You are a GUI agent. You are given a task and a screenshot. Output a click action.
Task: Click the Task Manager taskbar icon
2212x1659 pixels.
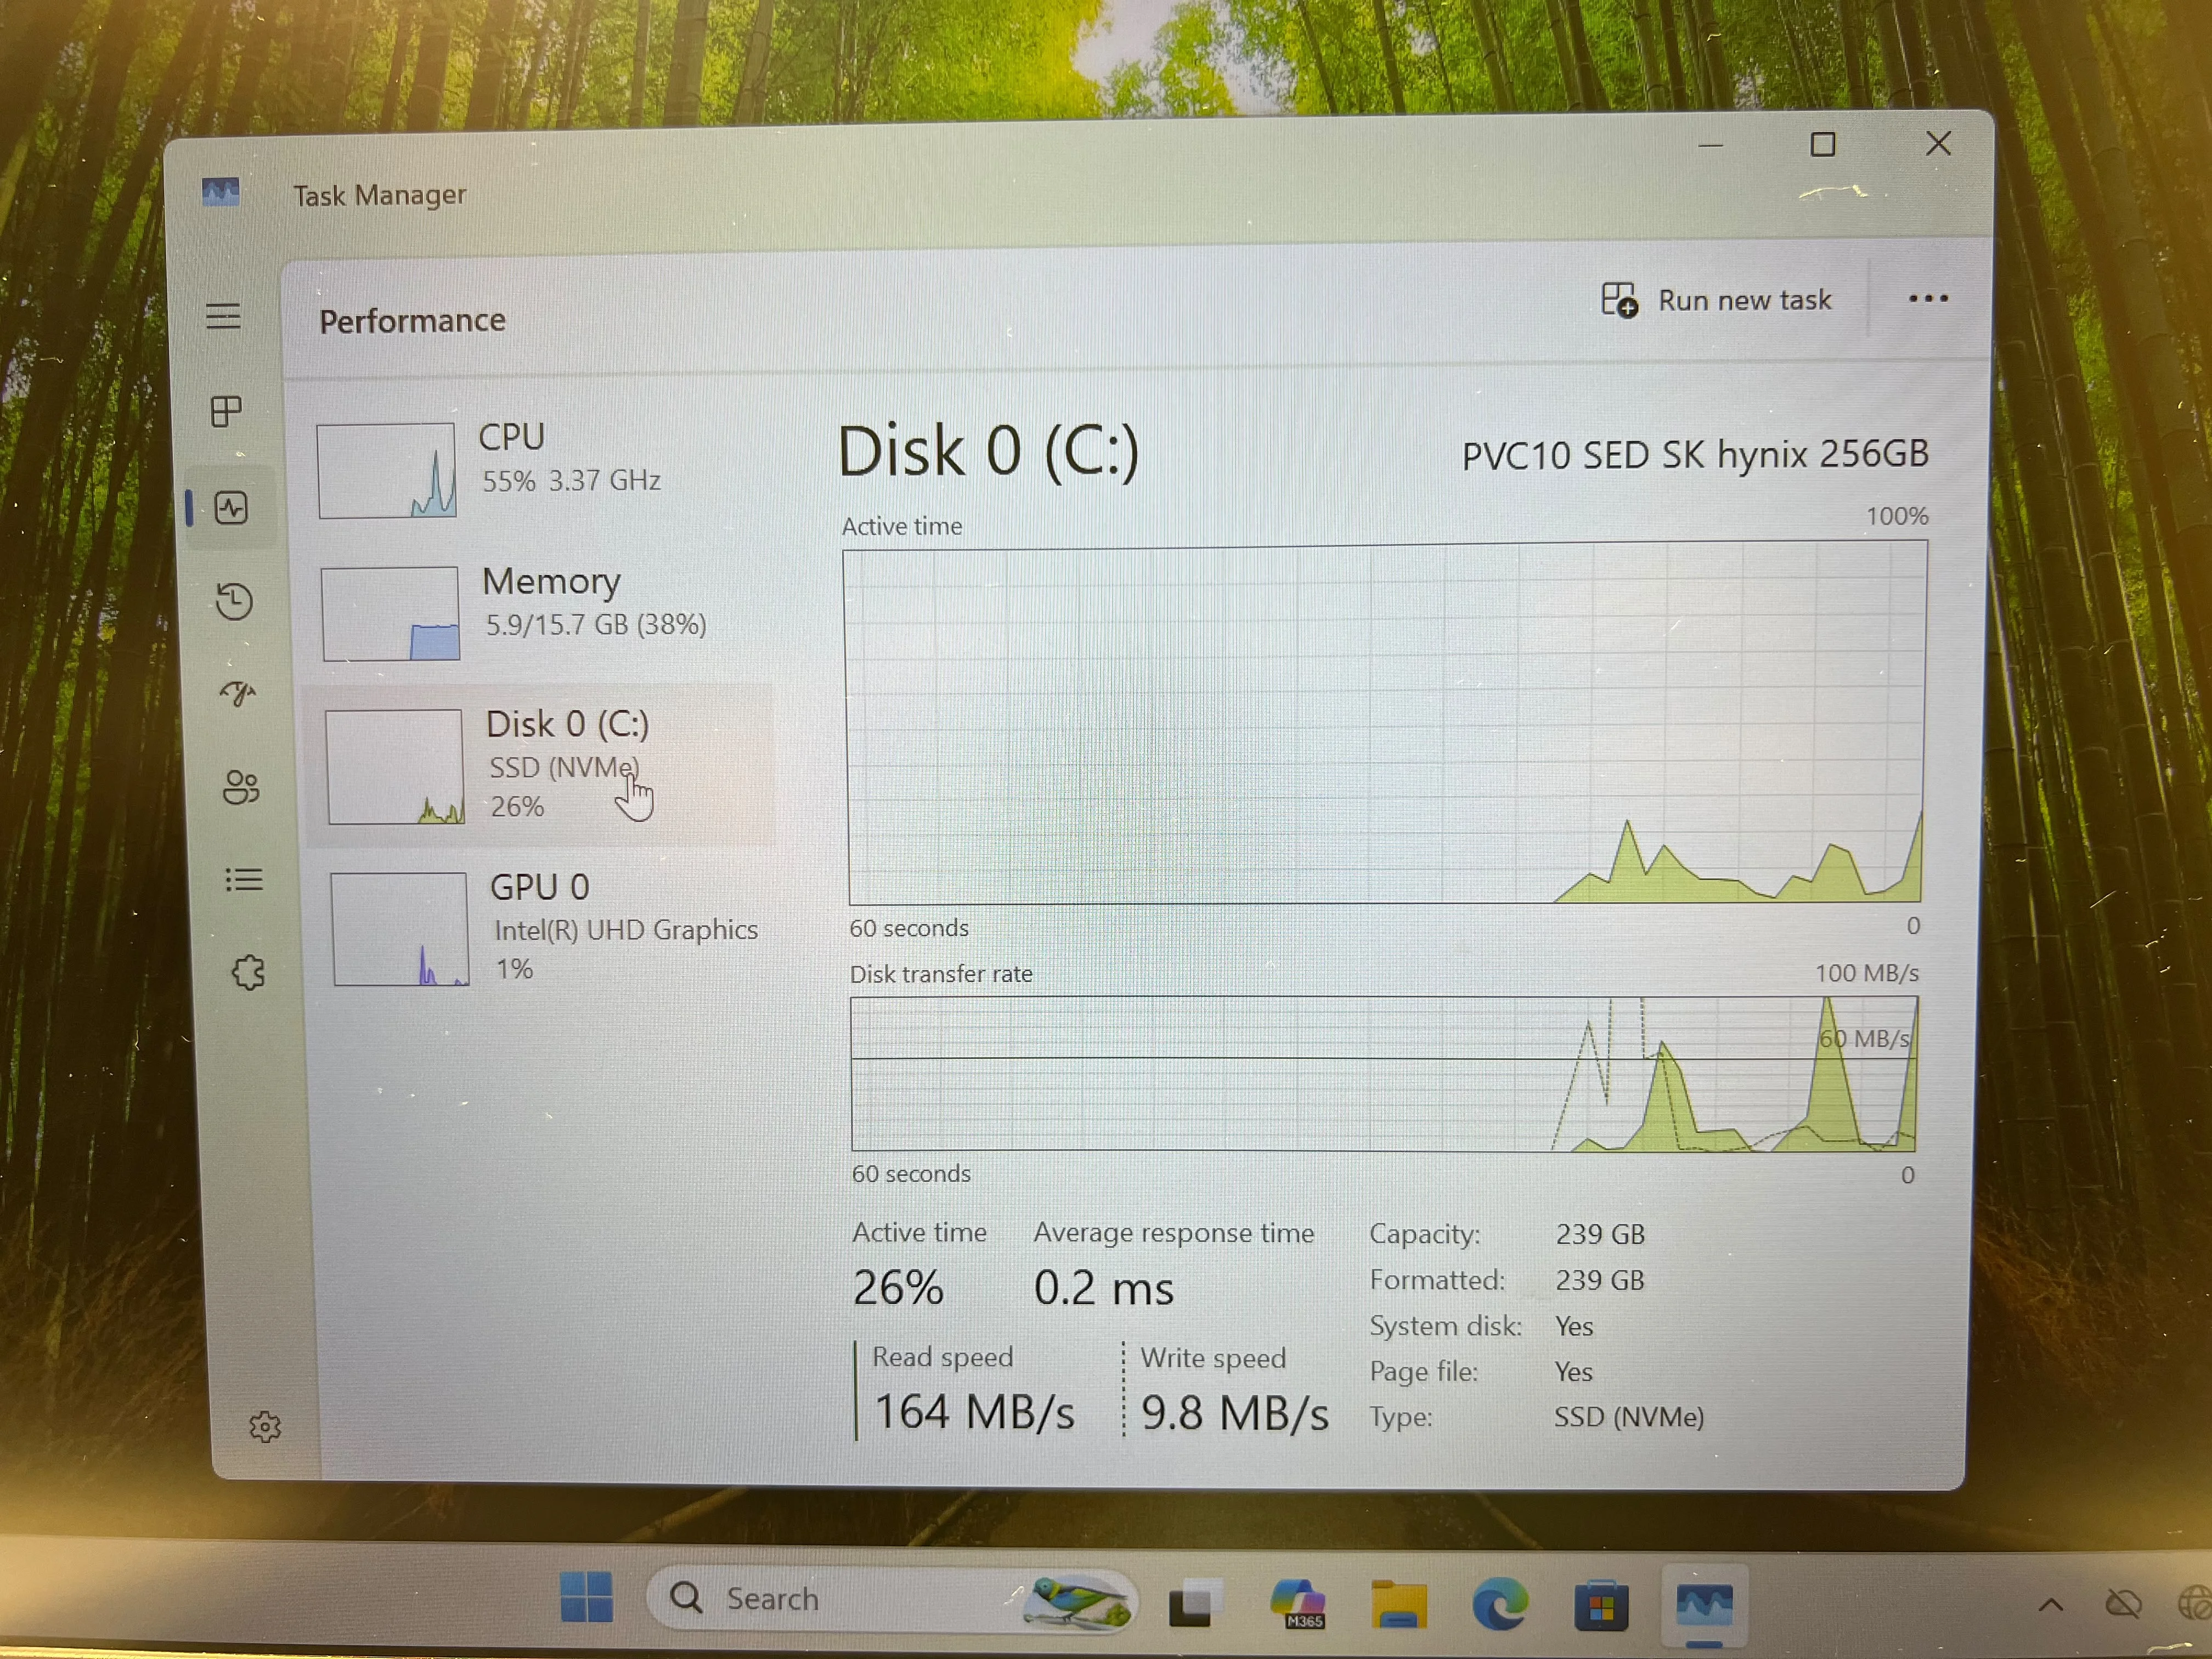pos(1704,1605)
